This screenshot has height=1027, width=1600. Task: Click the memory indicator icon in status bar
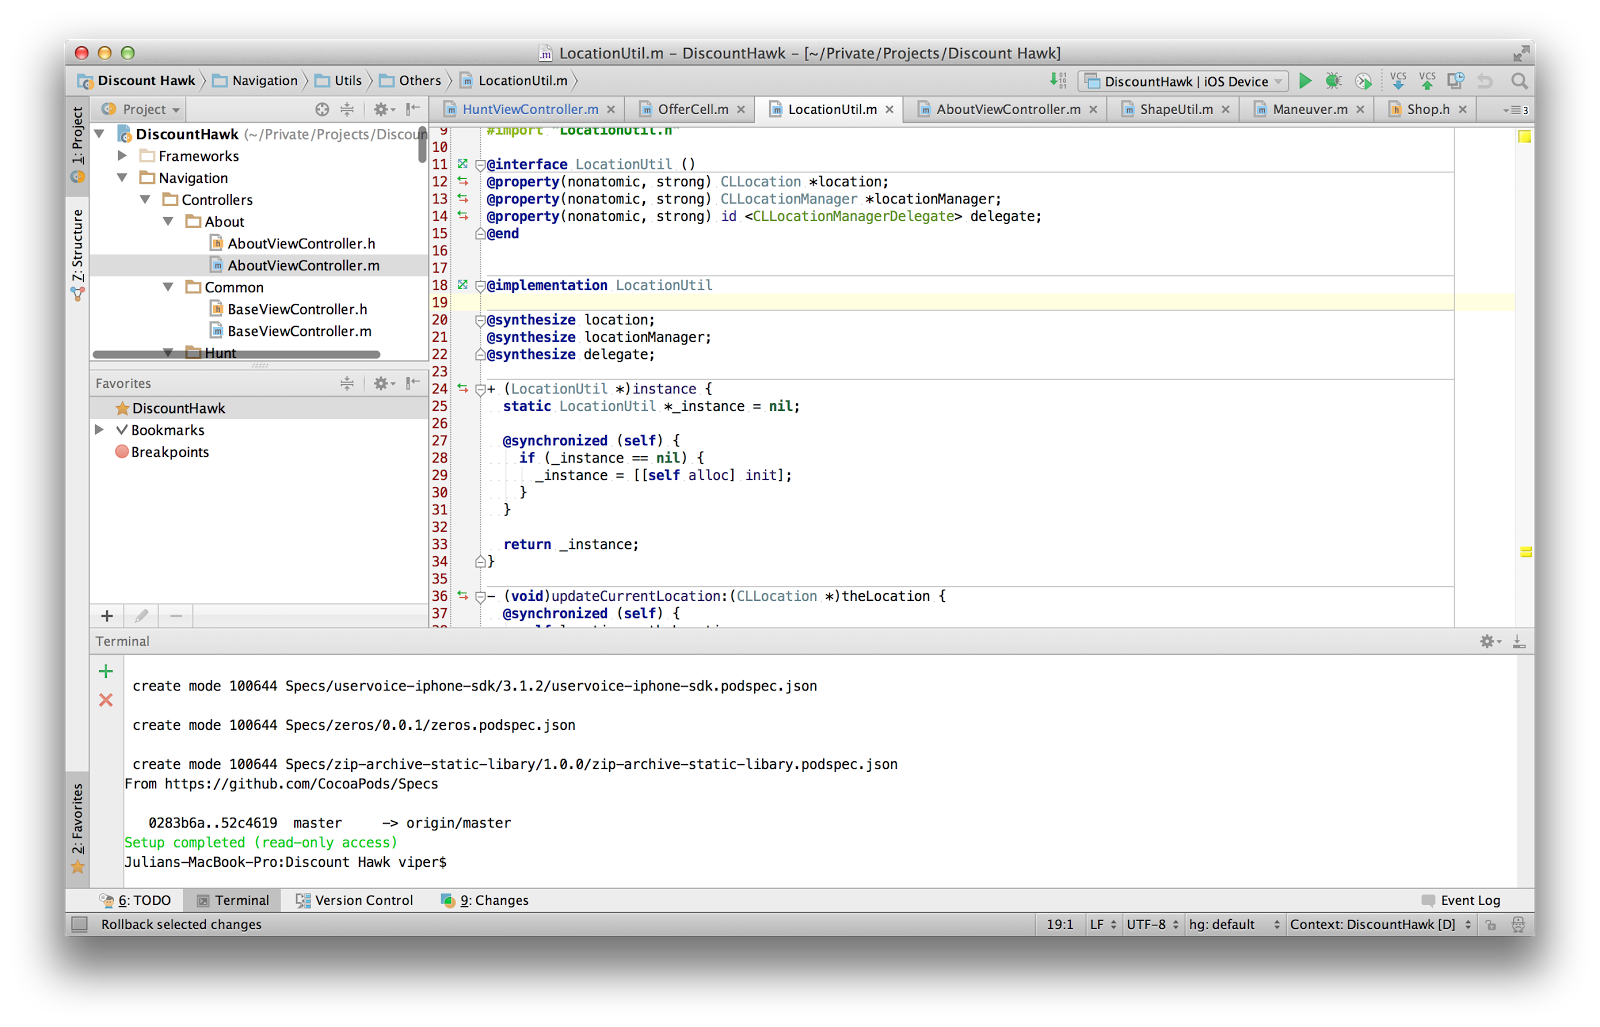1519,925
